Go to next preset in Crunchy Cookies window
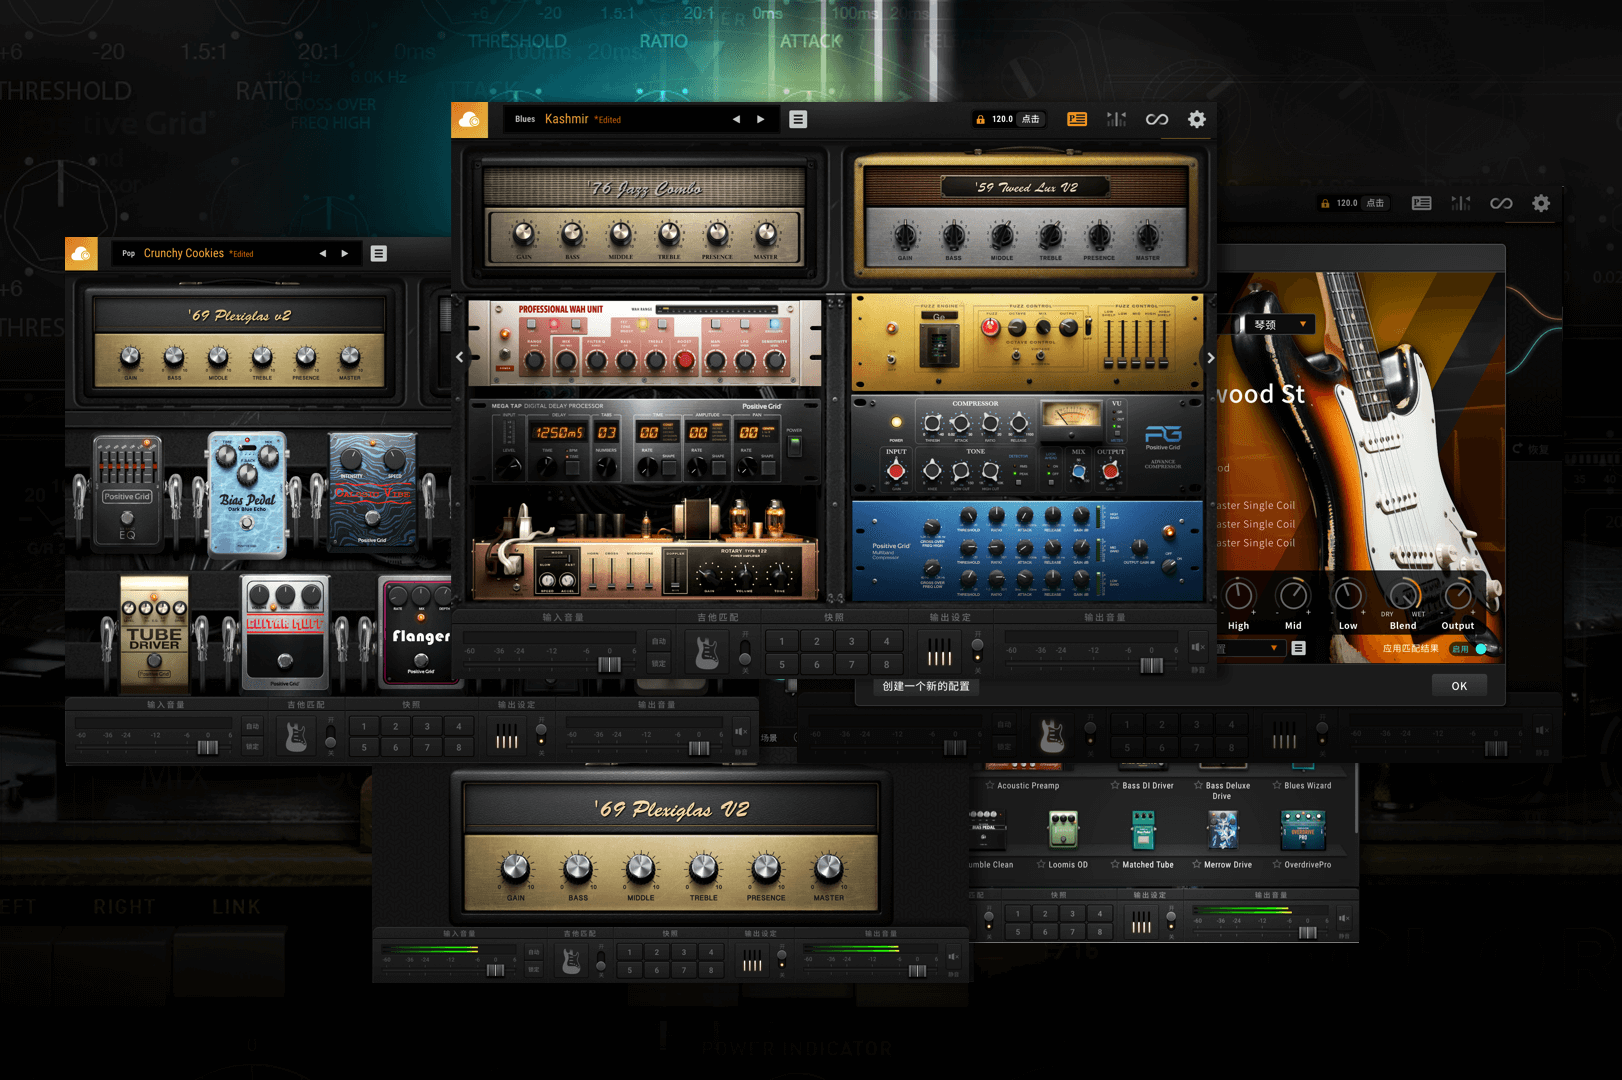 (x=345, y=254)
